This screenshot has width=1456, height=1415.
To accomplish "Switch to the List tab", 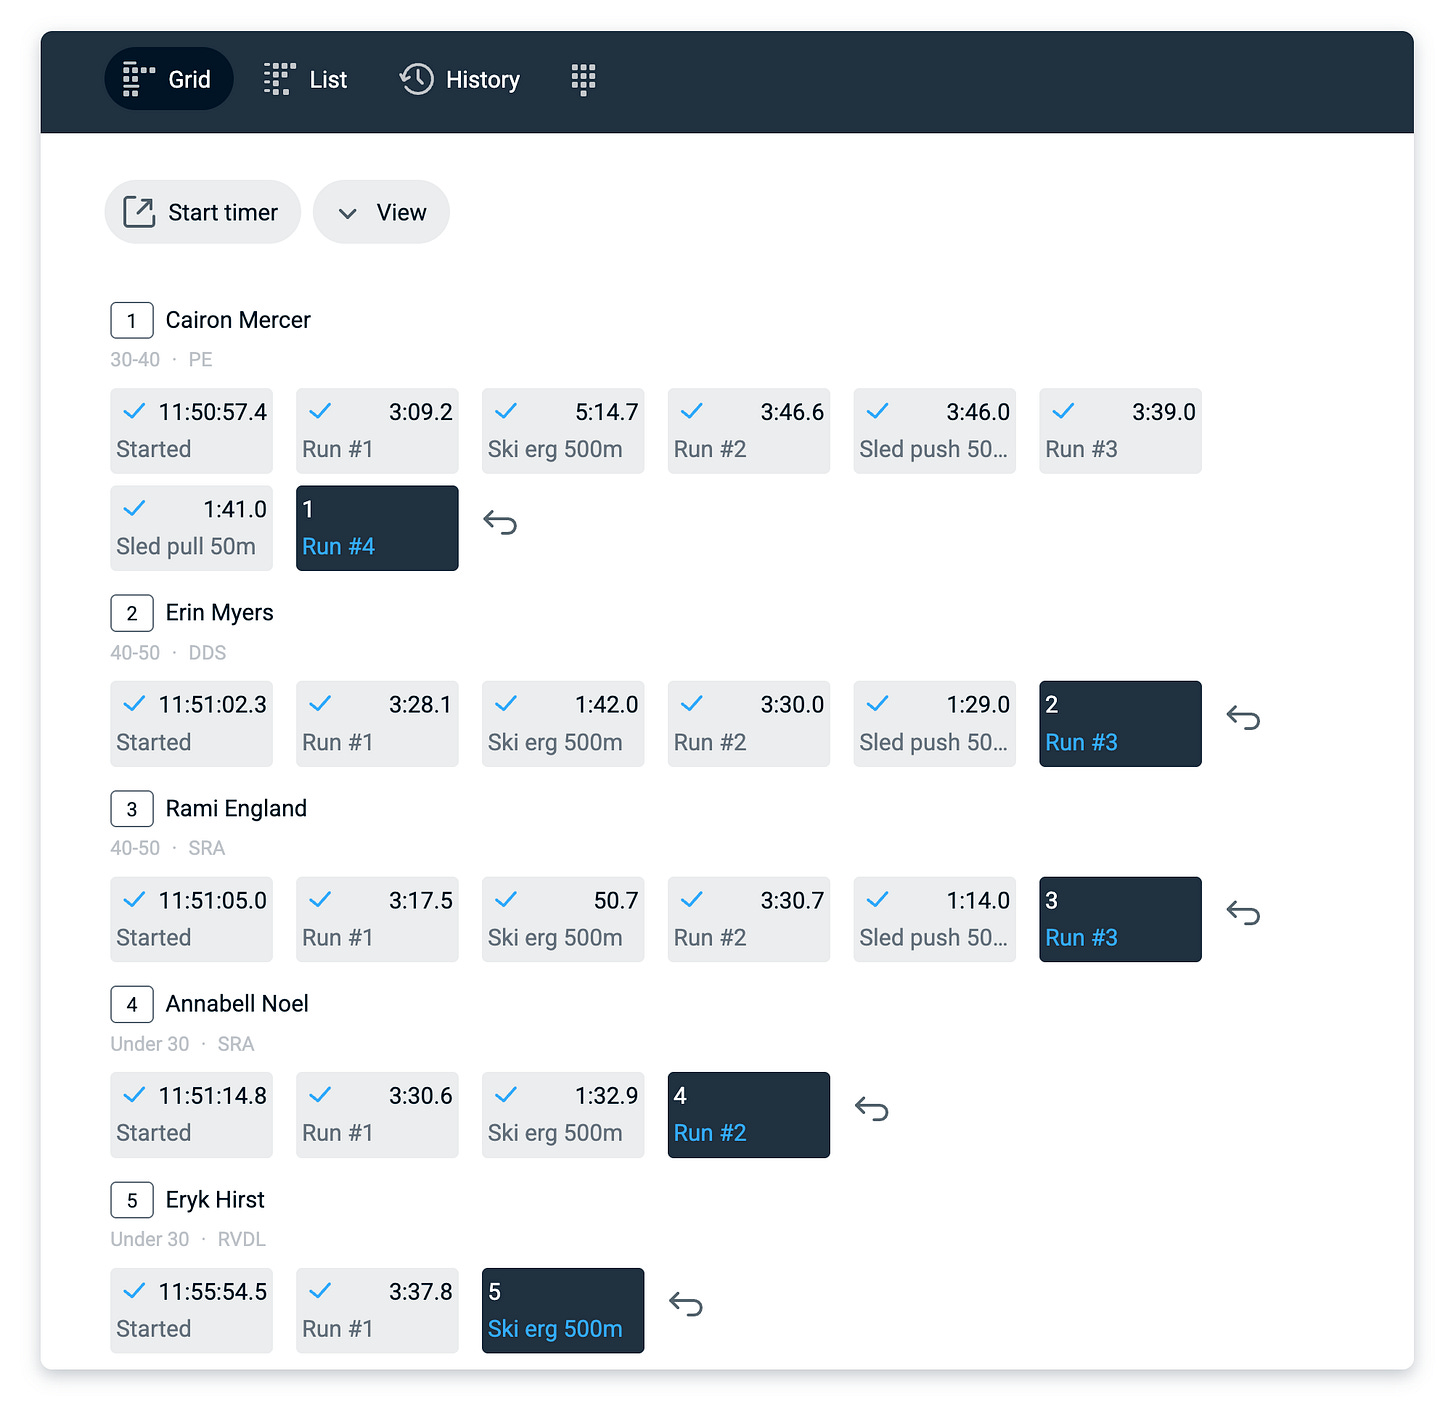I will 306,79.
